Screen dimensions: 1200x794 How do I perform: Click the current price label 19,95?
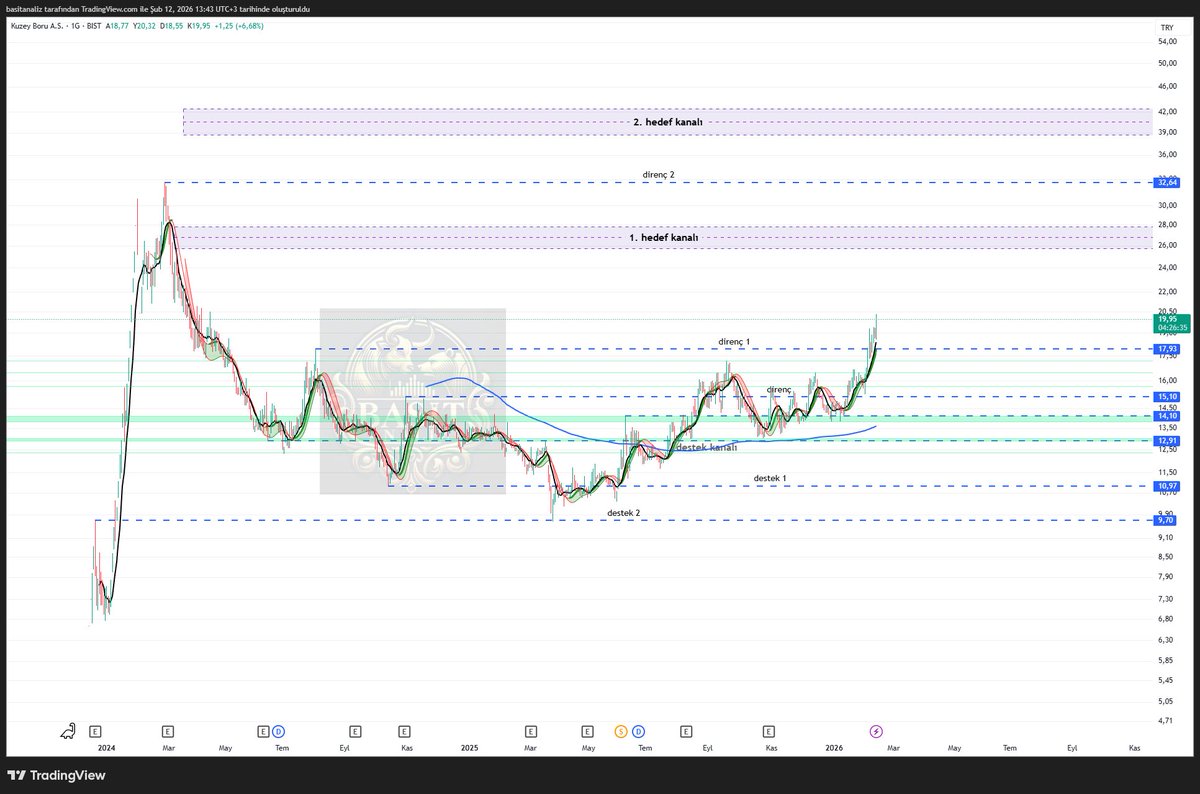(1167, 318)
